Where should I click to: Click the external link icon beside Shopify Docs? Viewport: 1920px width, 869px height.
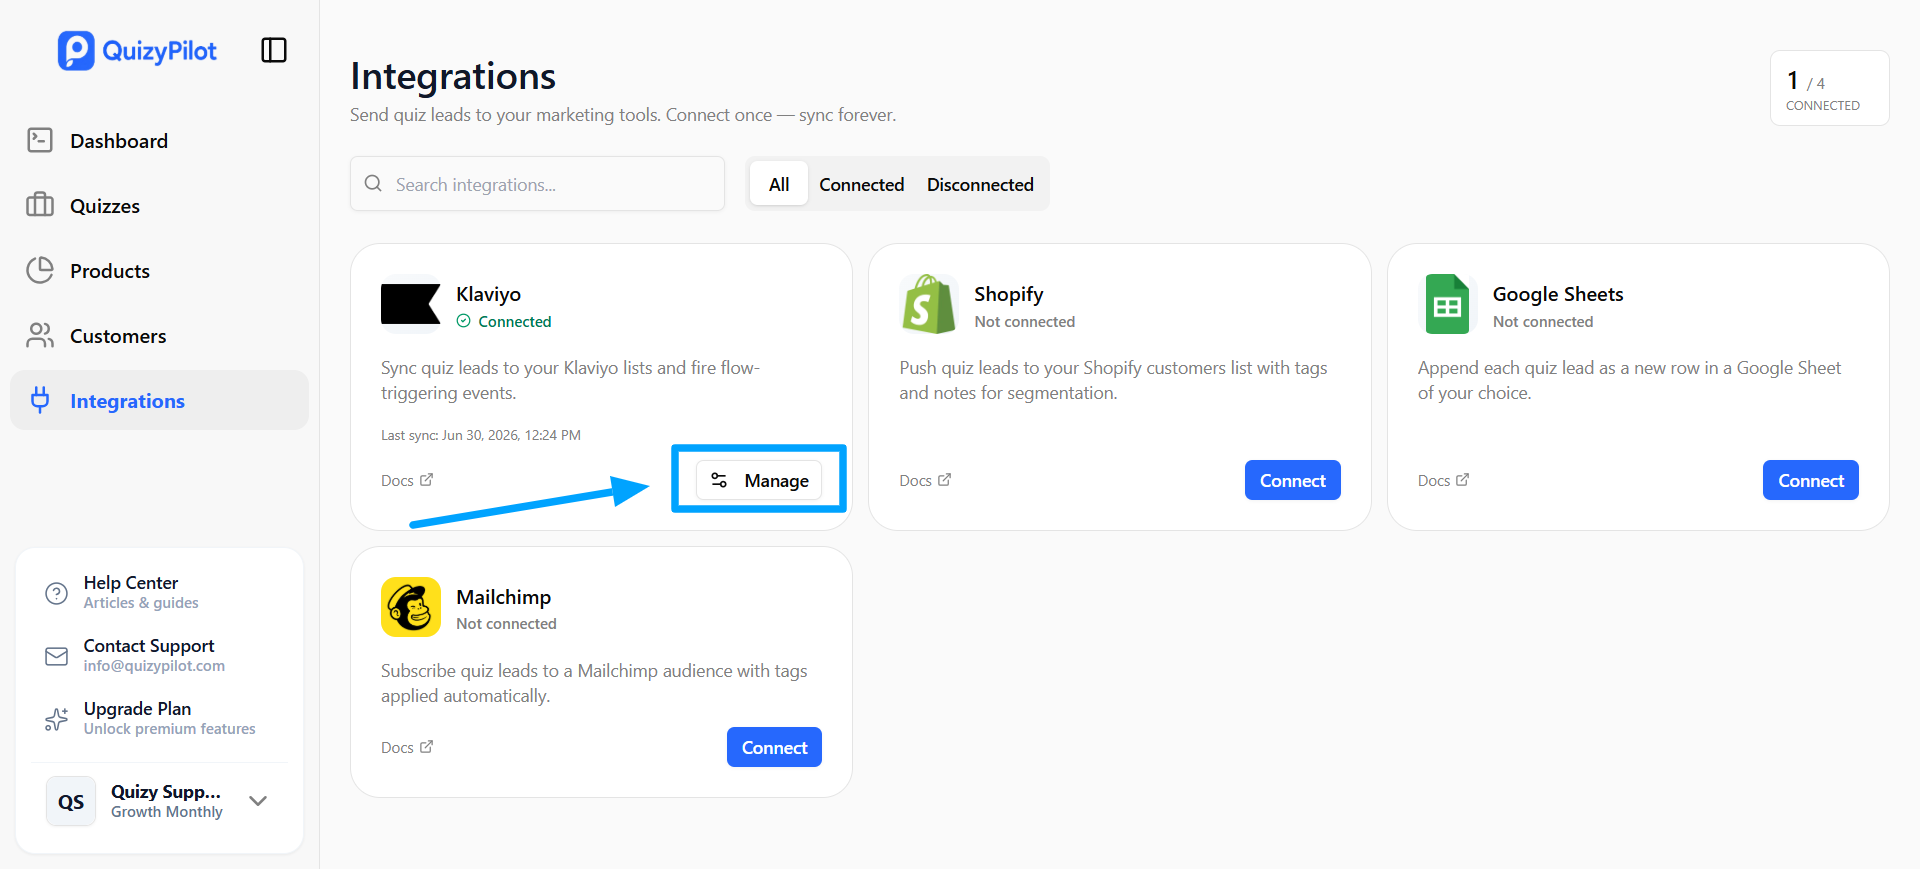(x=945, y=480)
